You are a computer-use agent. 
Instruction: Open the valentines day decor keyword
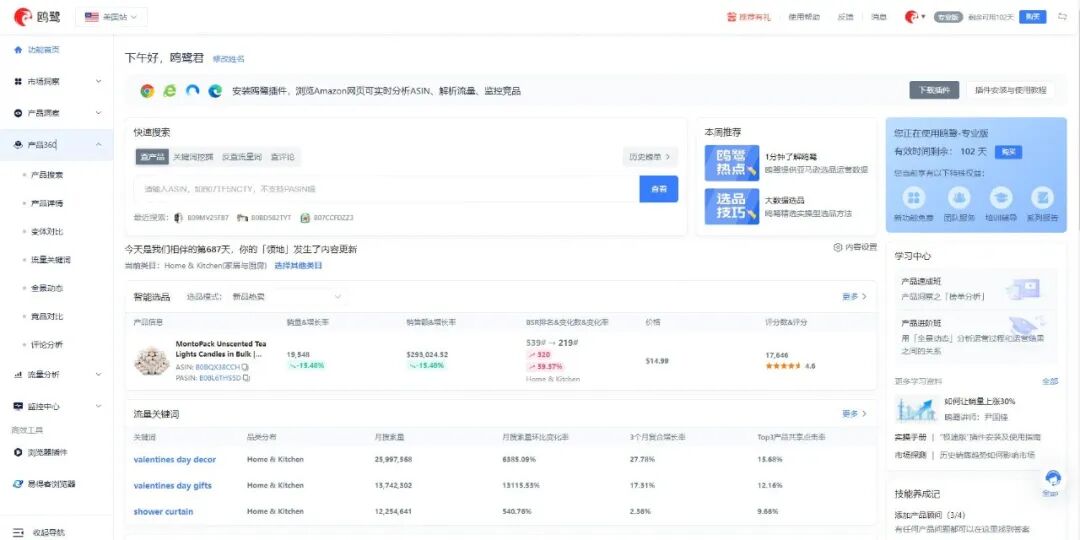pos(174,459)
